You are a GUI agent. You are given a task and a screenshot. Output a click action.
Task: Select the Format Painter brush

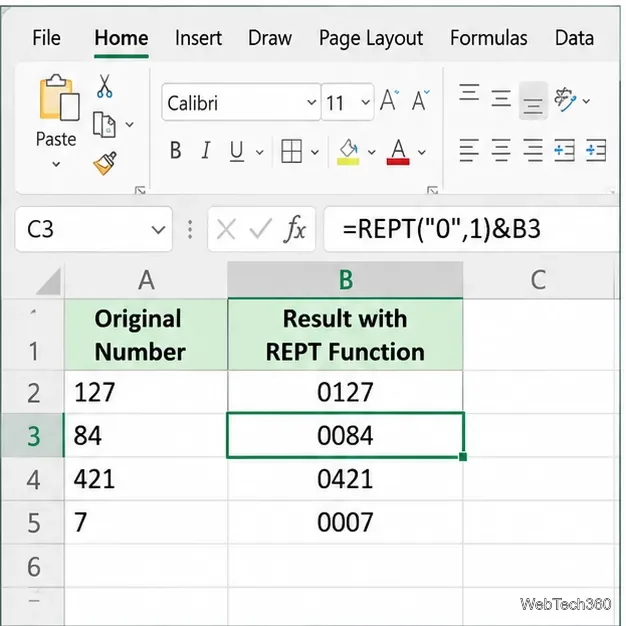pyautogui.click(x=105, y=163)
